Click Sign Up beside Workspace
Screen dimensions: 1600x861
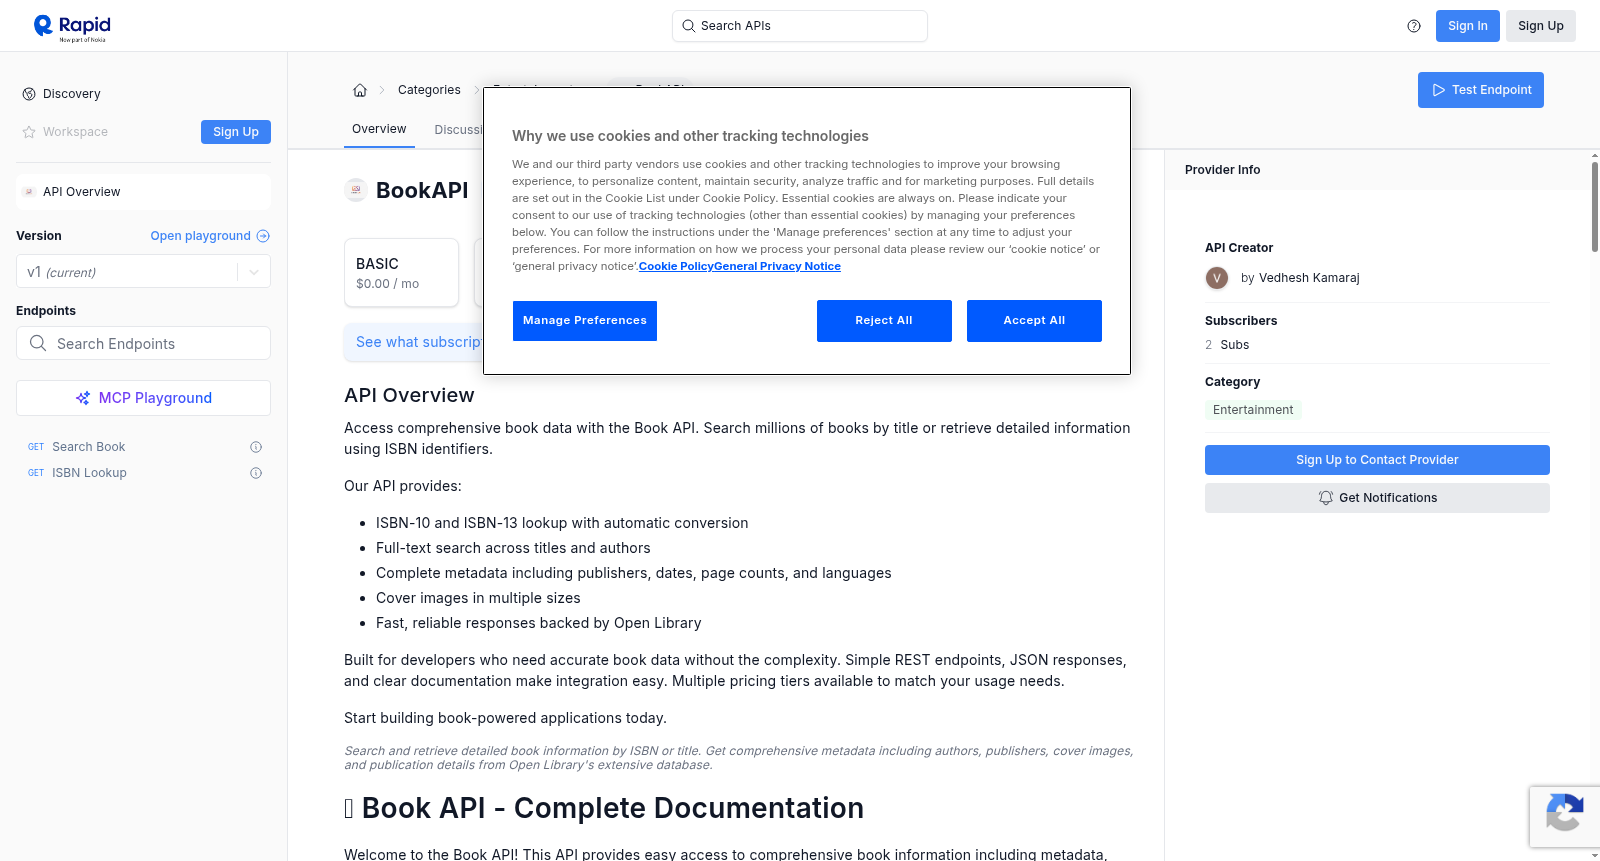pos(236,132)
